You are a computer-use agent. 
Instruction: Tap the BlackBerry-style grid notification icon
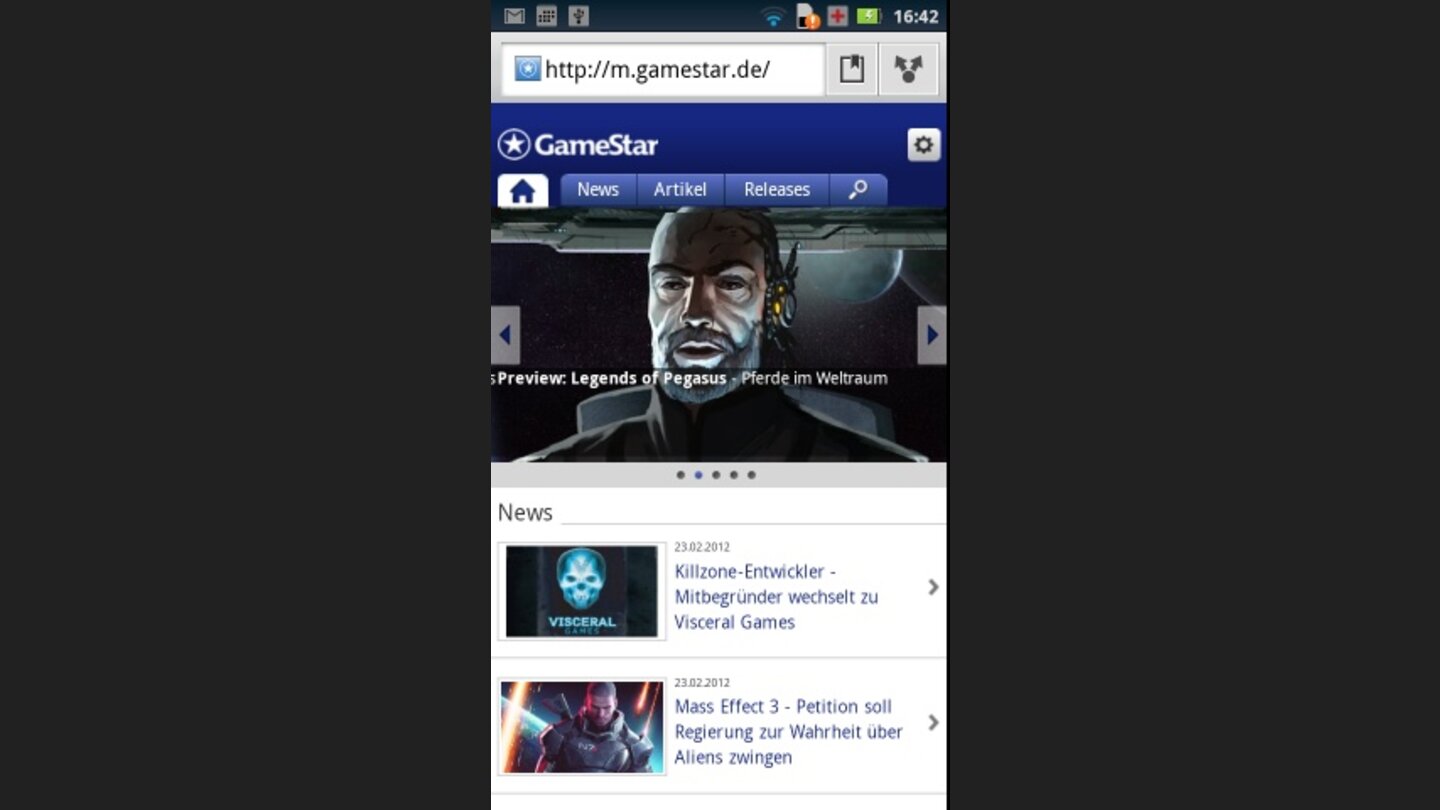546,16
